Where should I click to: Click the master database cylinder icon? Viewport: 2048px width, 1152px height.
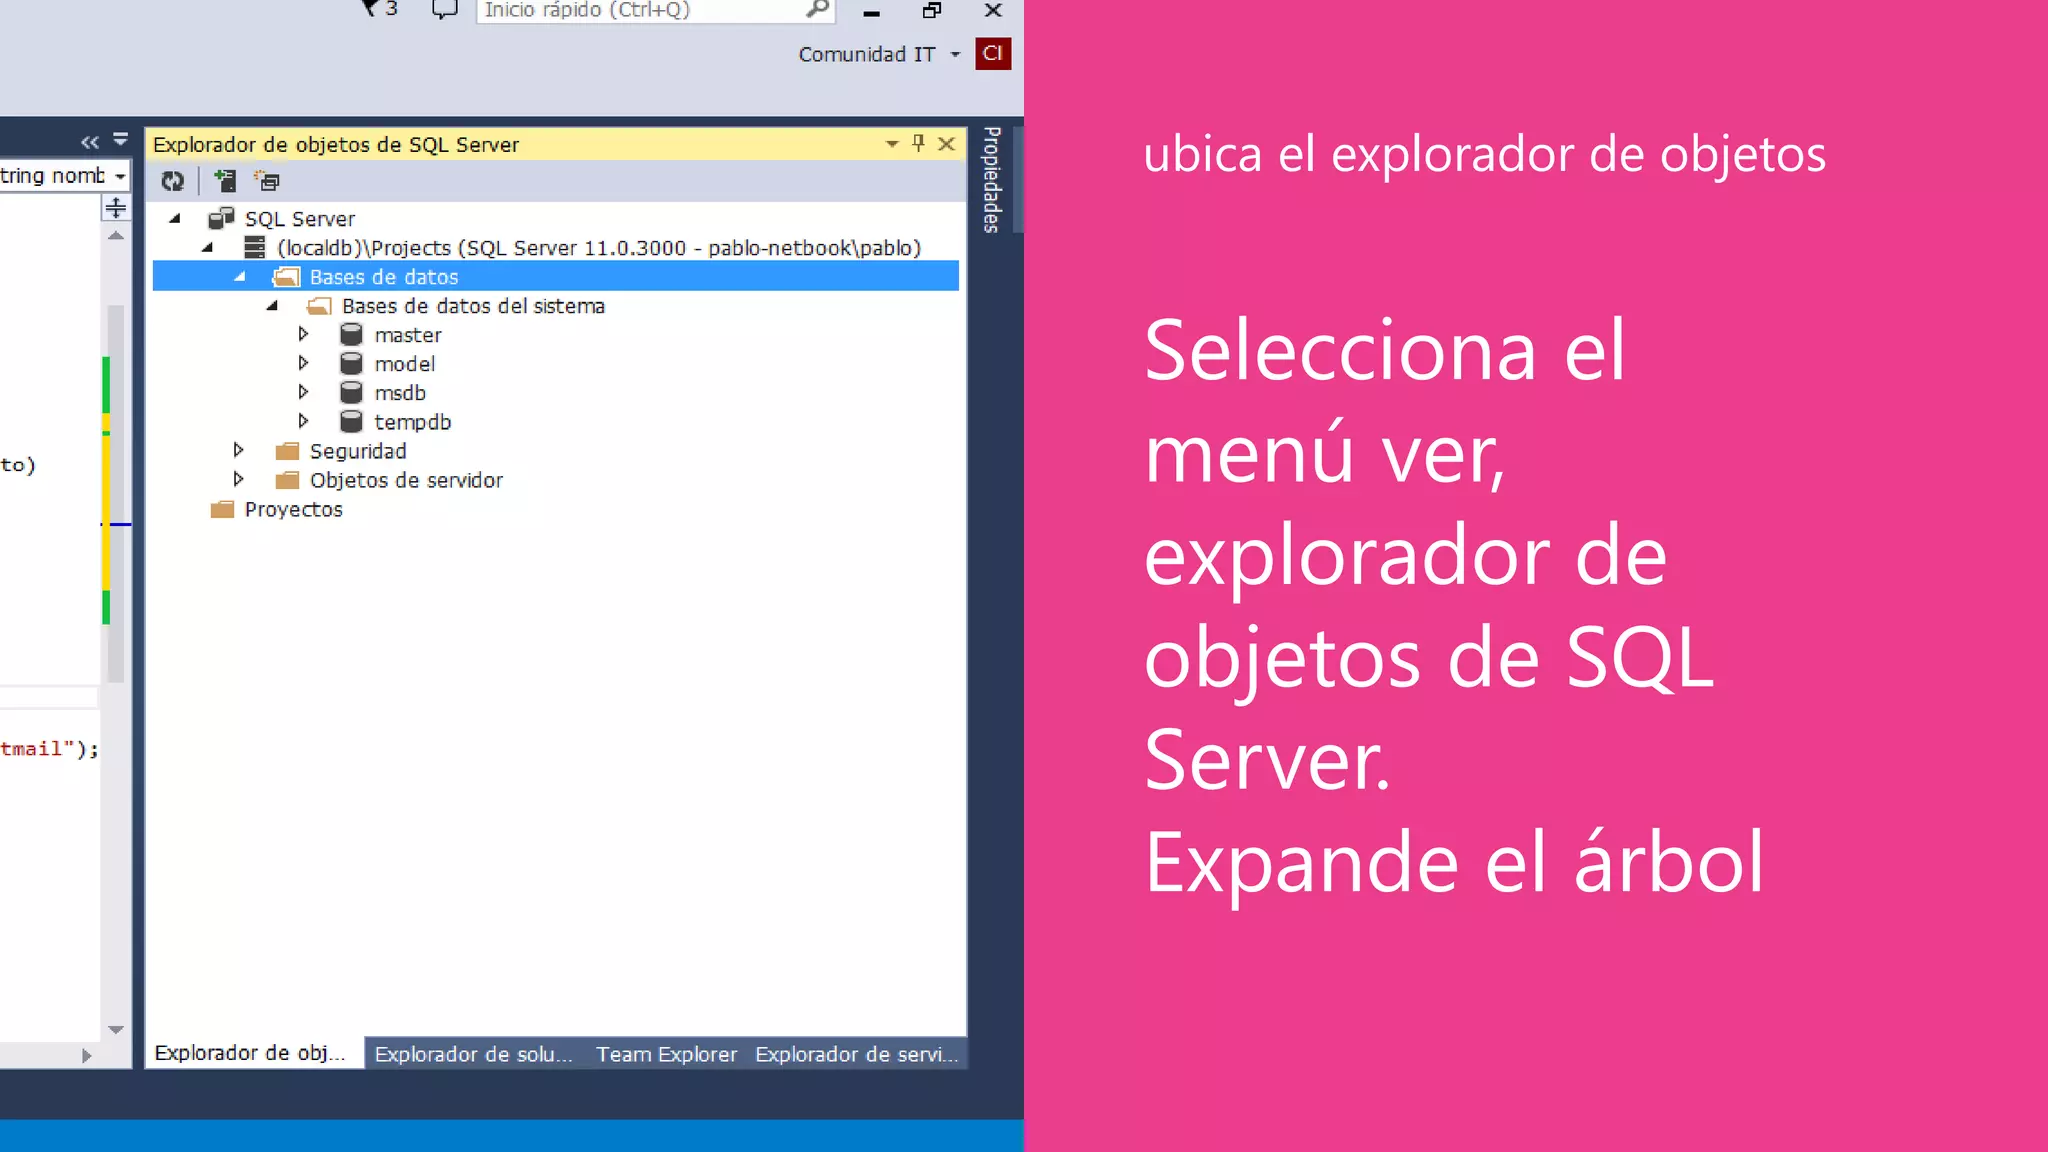[351, 334]
